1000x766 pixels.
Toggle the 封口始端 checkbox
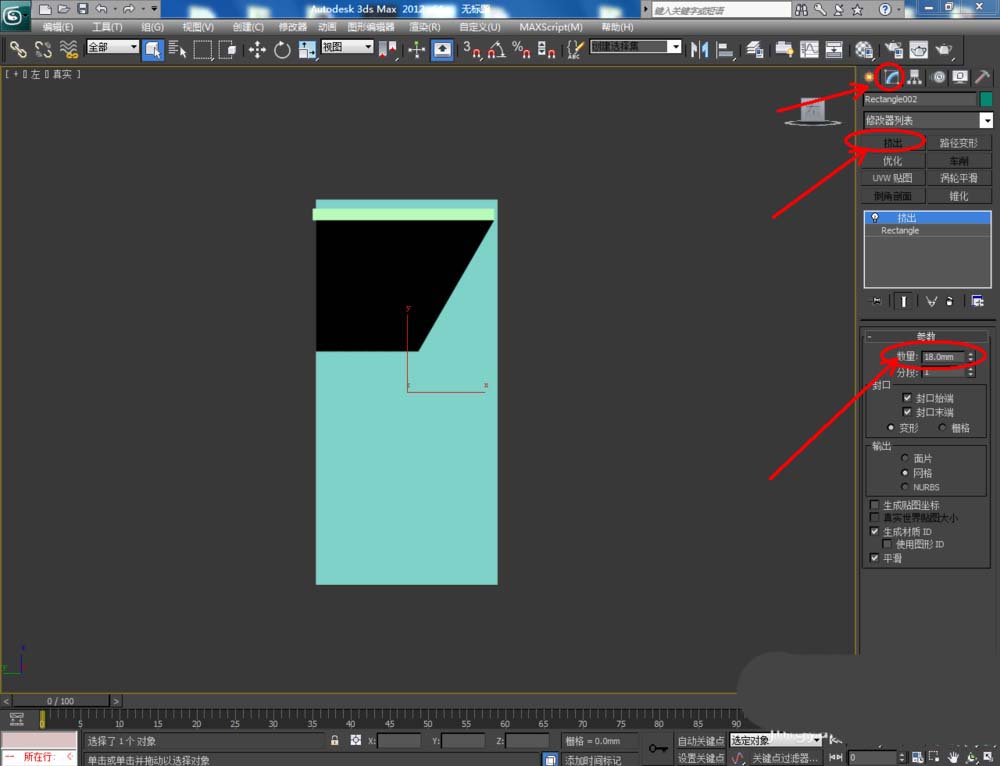coord(907,398)
